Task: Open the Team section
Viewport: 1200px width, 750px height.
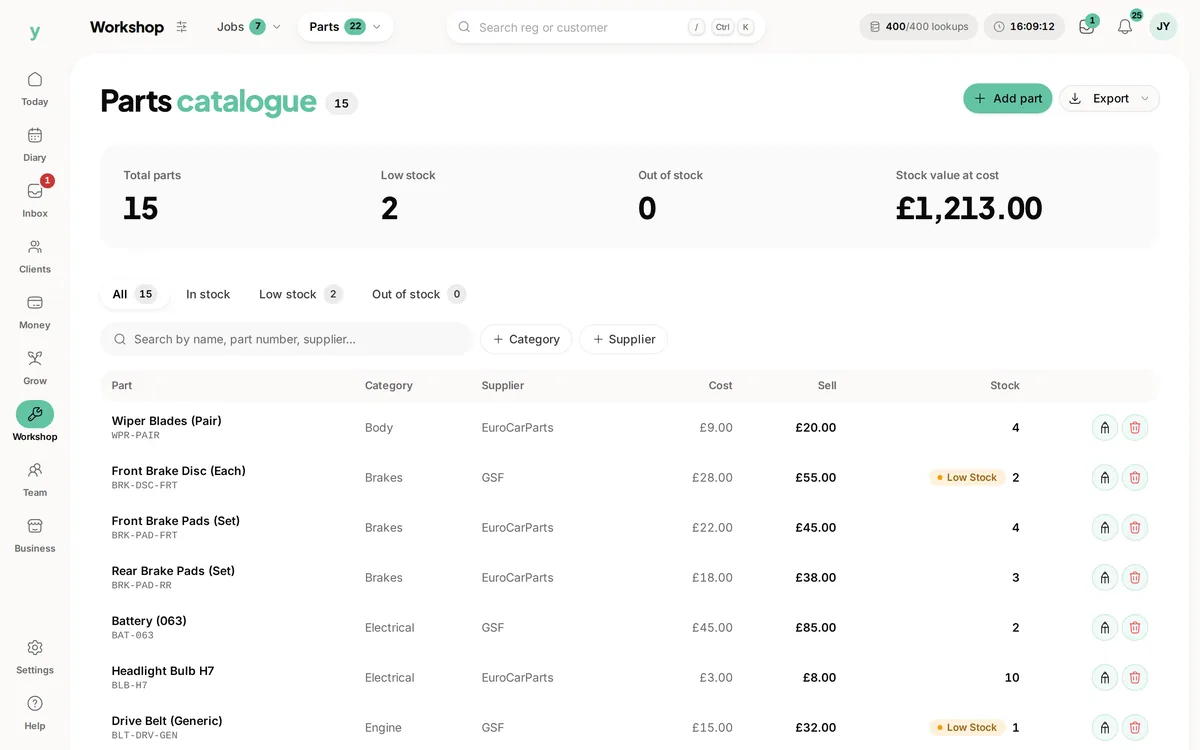Action: coord(35,479)
